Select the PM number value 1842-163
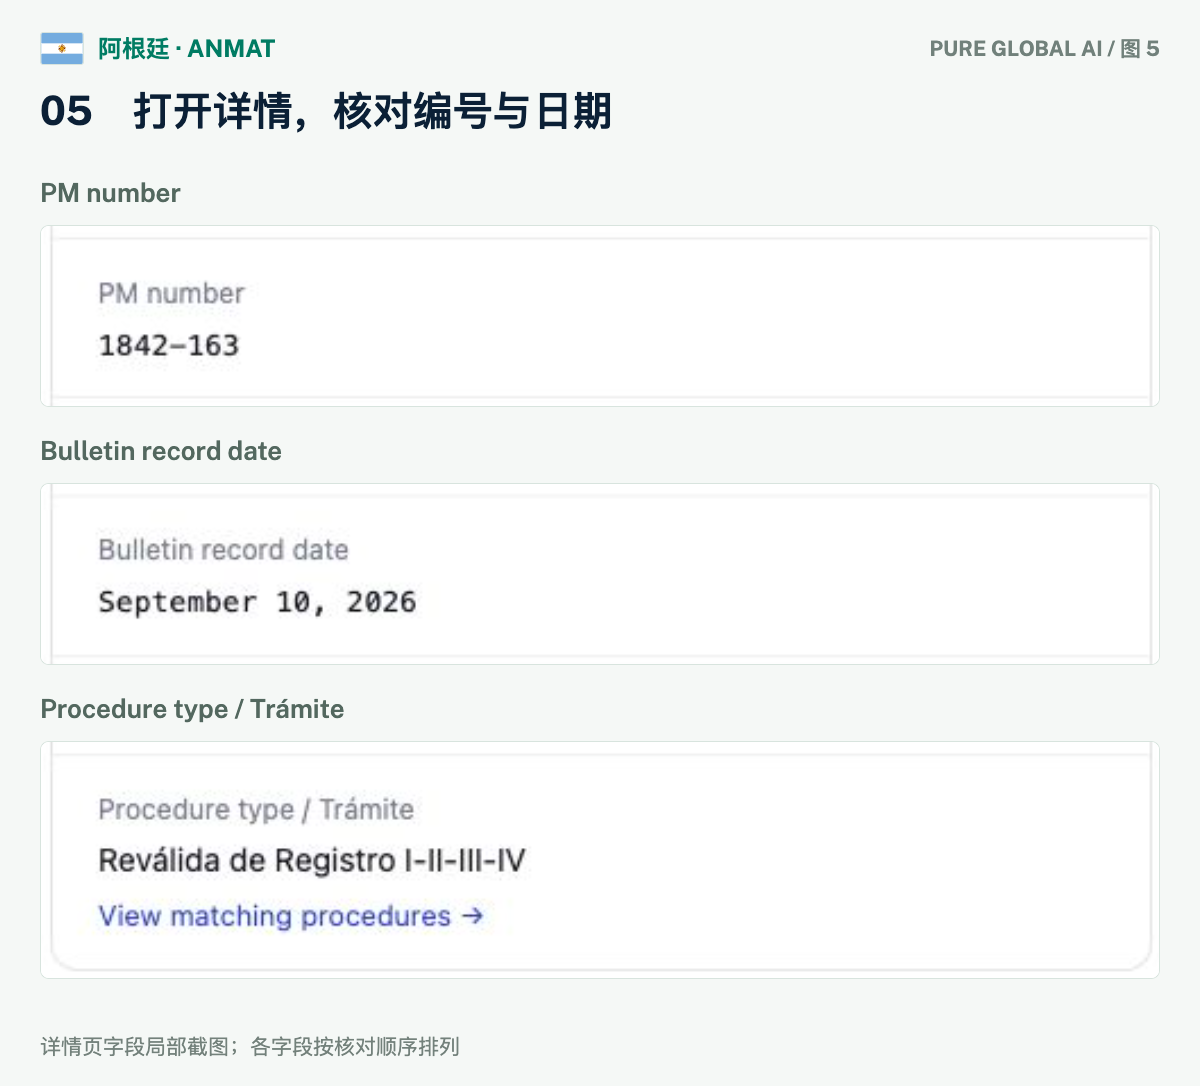Screen dimensions: 1200x1086 (x=169, y=346)
